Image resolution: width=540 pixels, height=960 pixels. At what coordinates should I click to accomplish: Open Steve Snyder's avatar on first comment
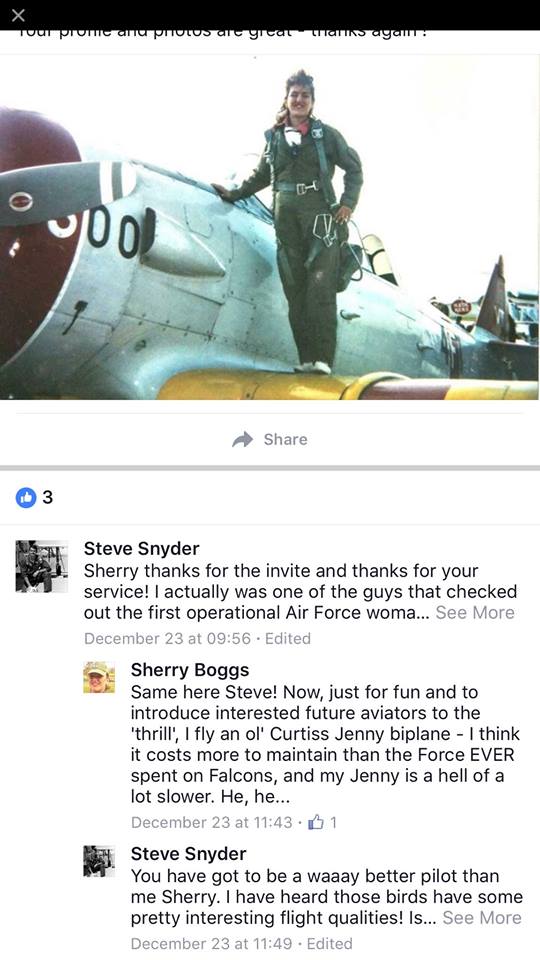click(x=42, y=566)
